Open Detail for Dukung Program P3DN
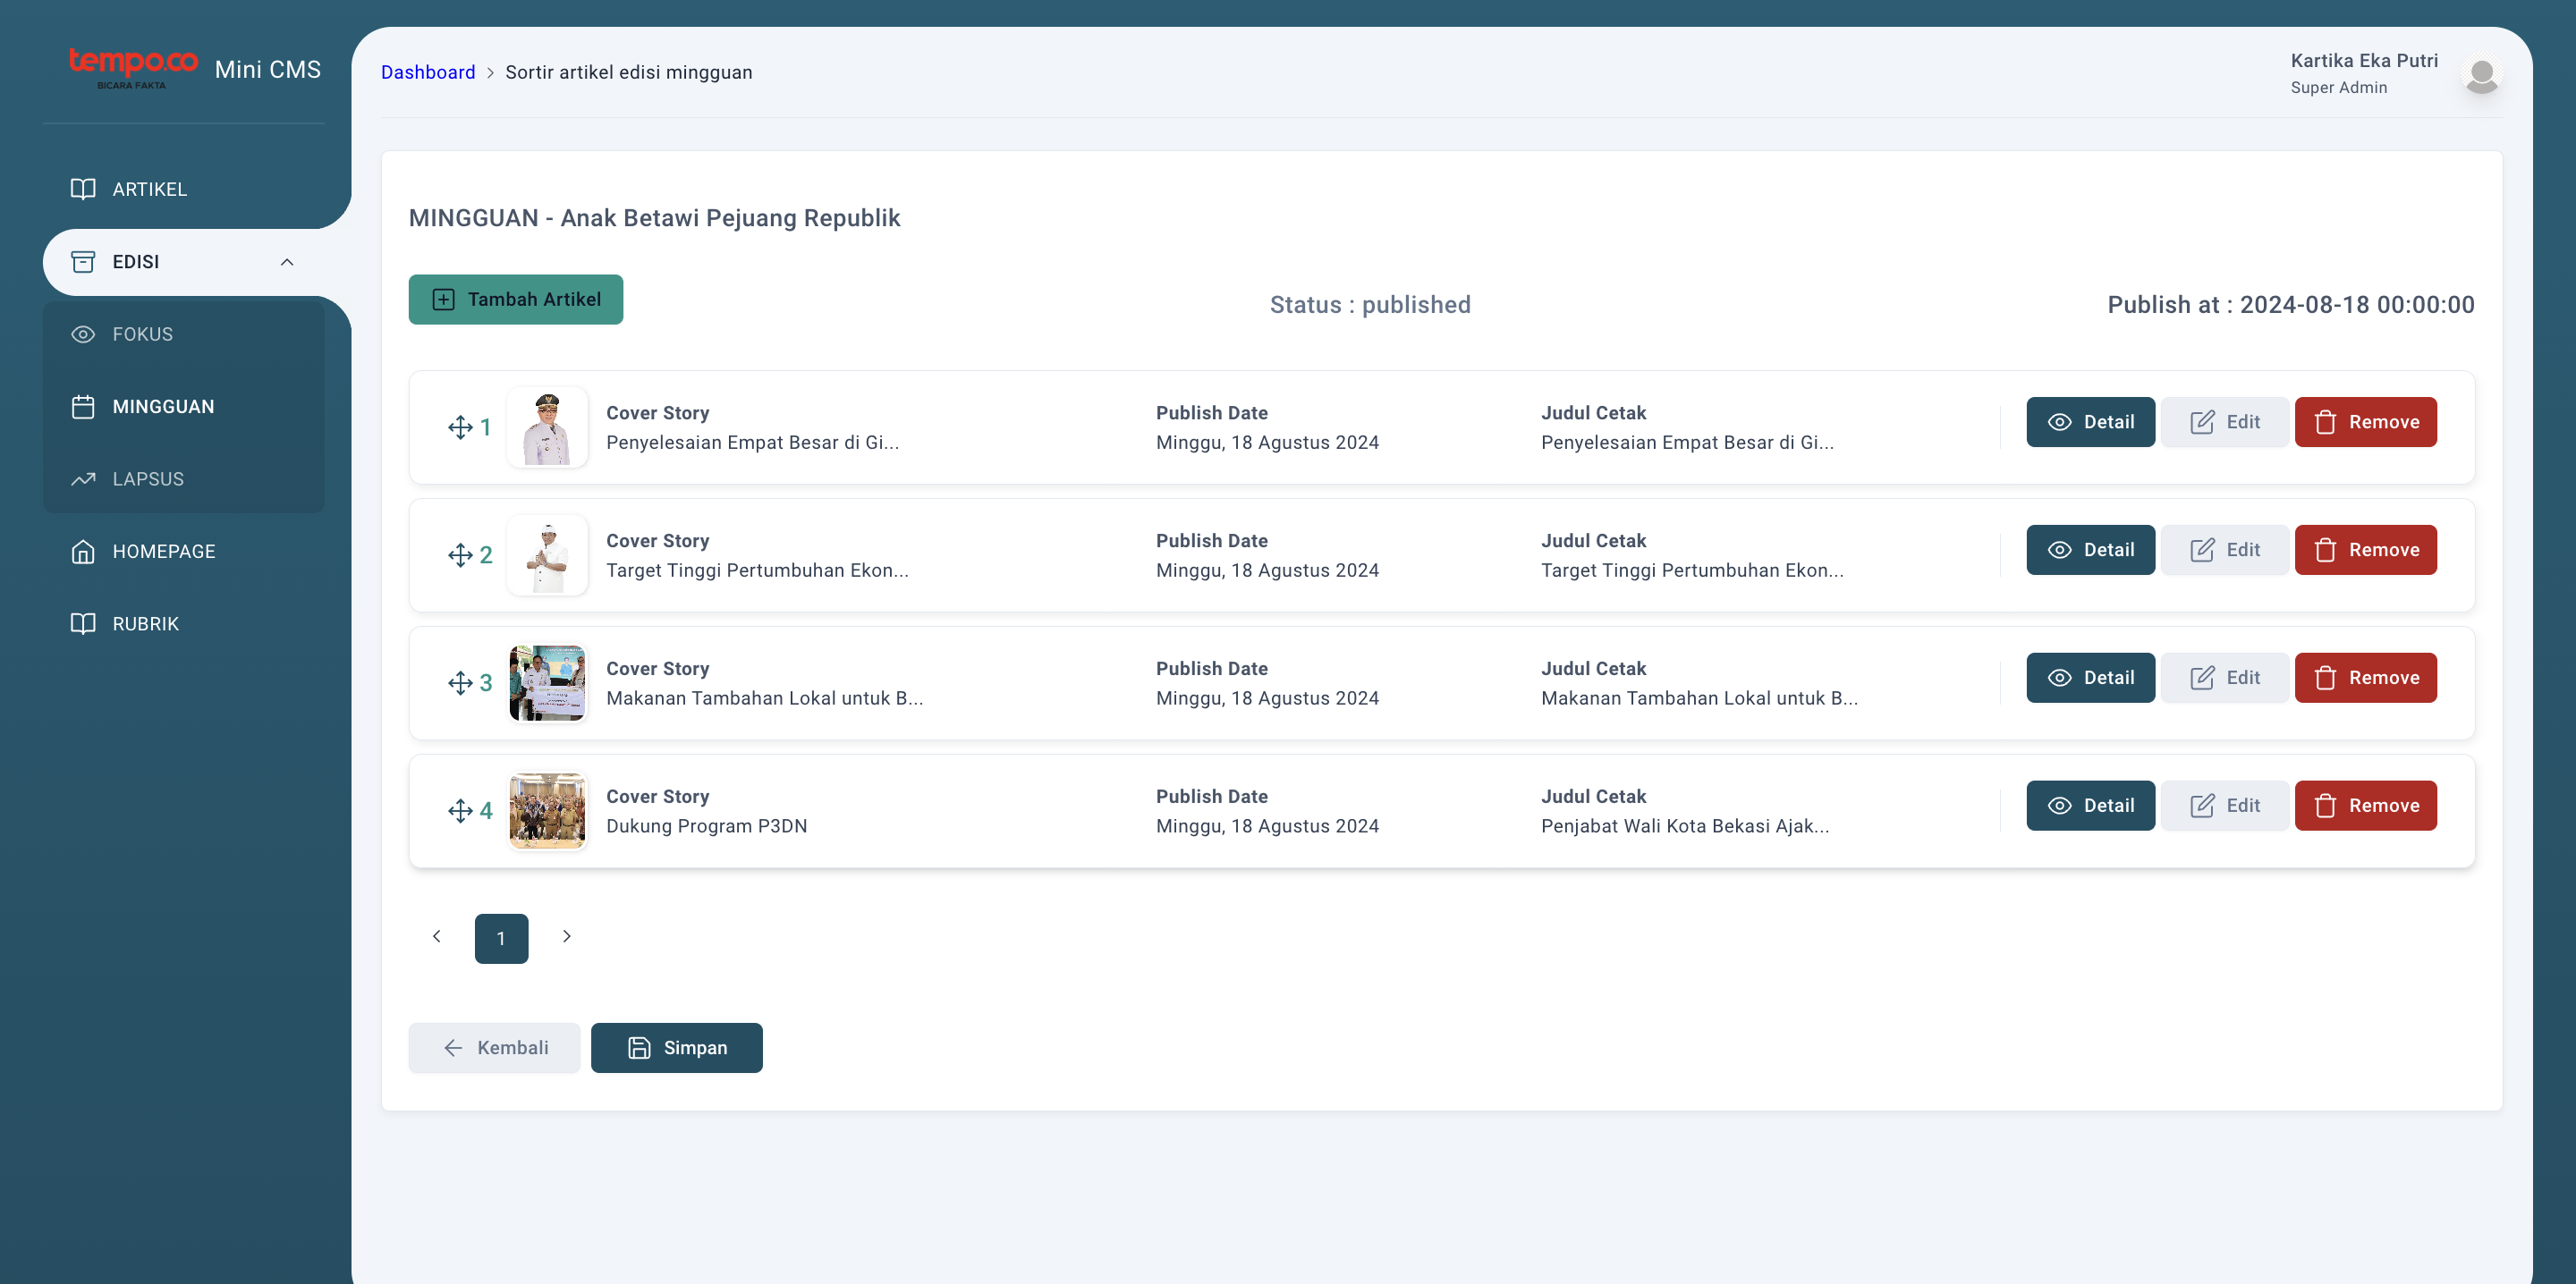The height and width of the screenshot is (1284, 2576). tap(2090, 806)
